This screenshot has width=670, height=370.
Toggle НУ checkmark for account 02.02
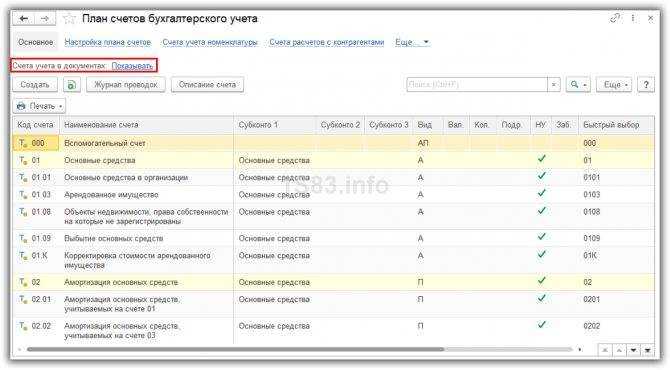point(541,325)
